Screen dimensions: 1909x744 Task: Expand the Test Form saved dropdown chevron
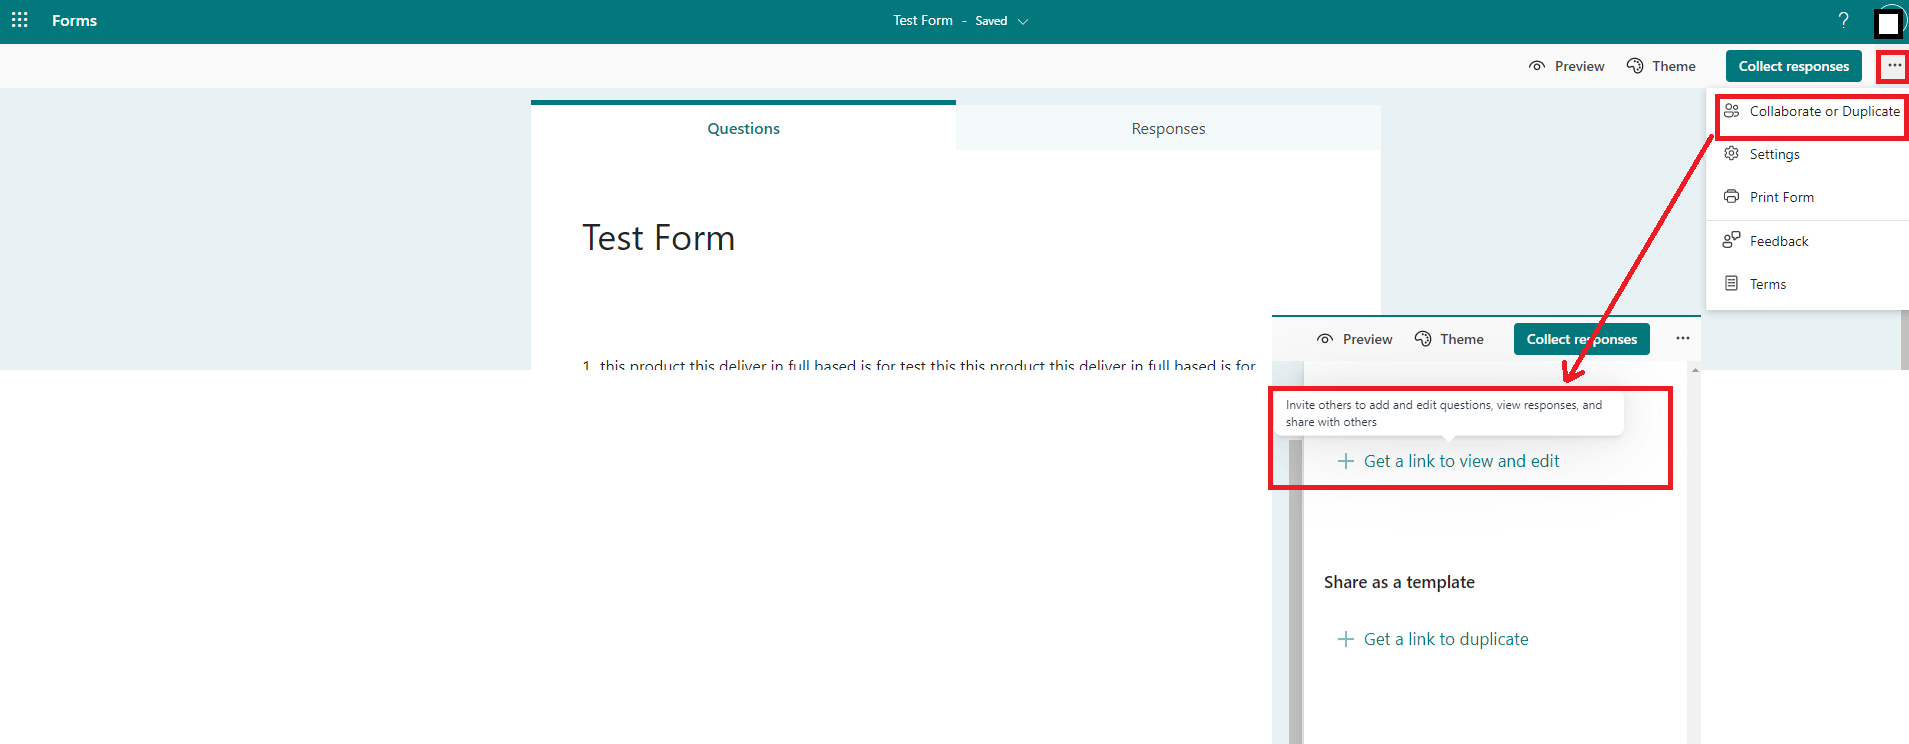coord(1023,21)
